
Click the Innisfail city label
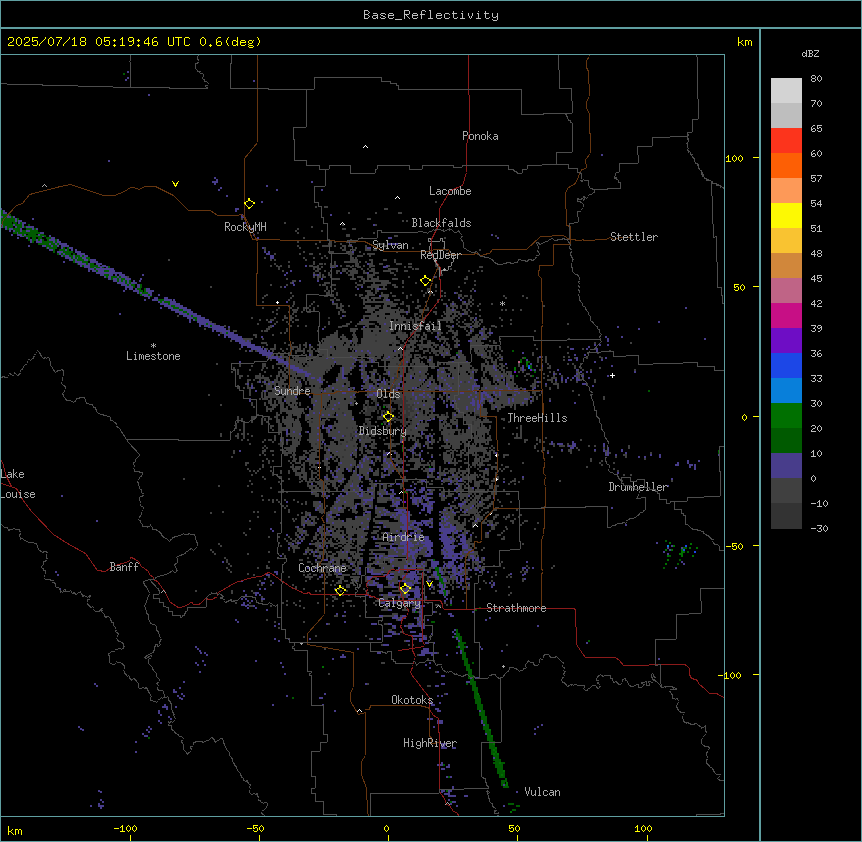coord(415,326)
